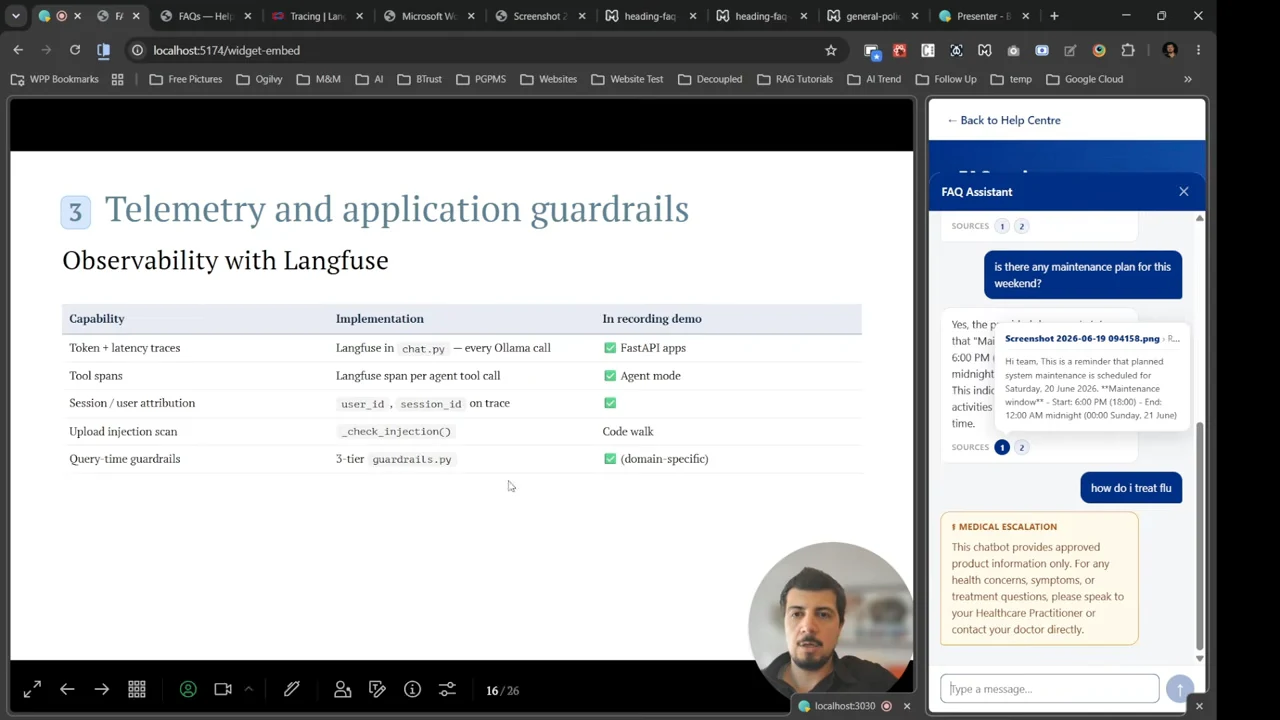
Task: Click the 'how do i treat flu' message
Action: 1131,488
